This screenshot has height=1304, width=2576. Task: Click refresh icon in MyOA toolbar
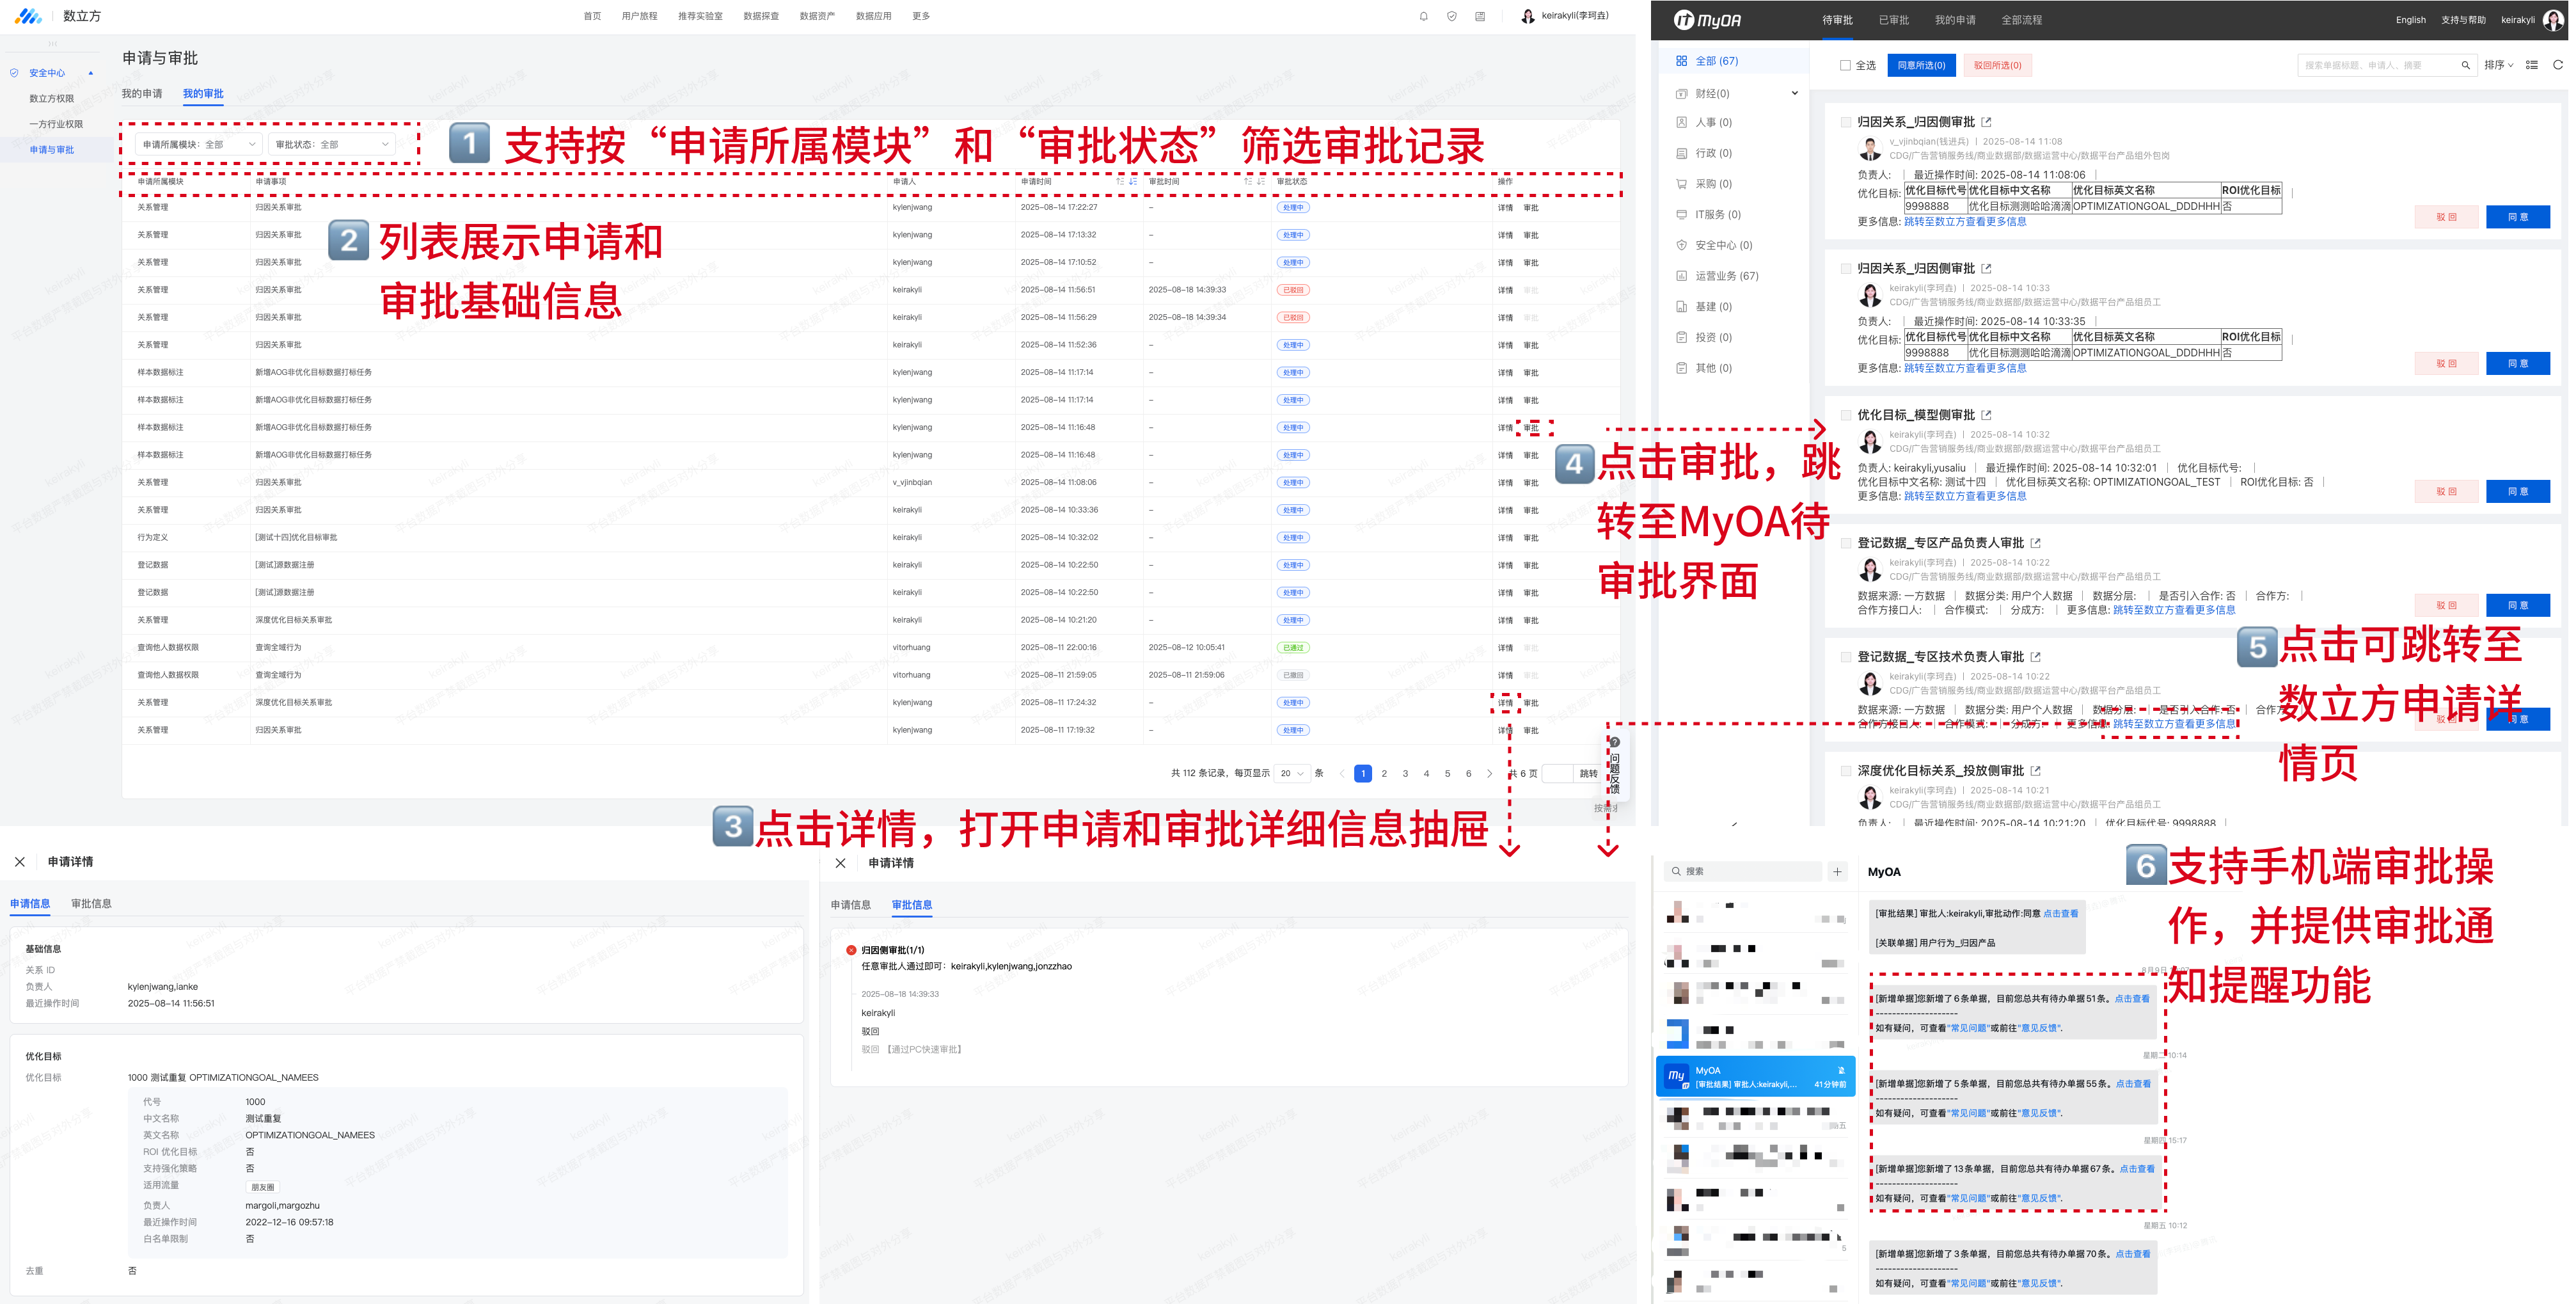point(2558,65)
